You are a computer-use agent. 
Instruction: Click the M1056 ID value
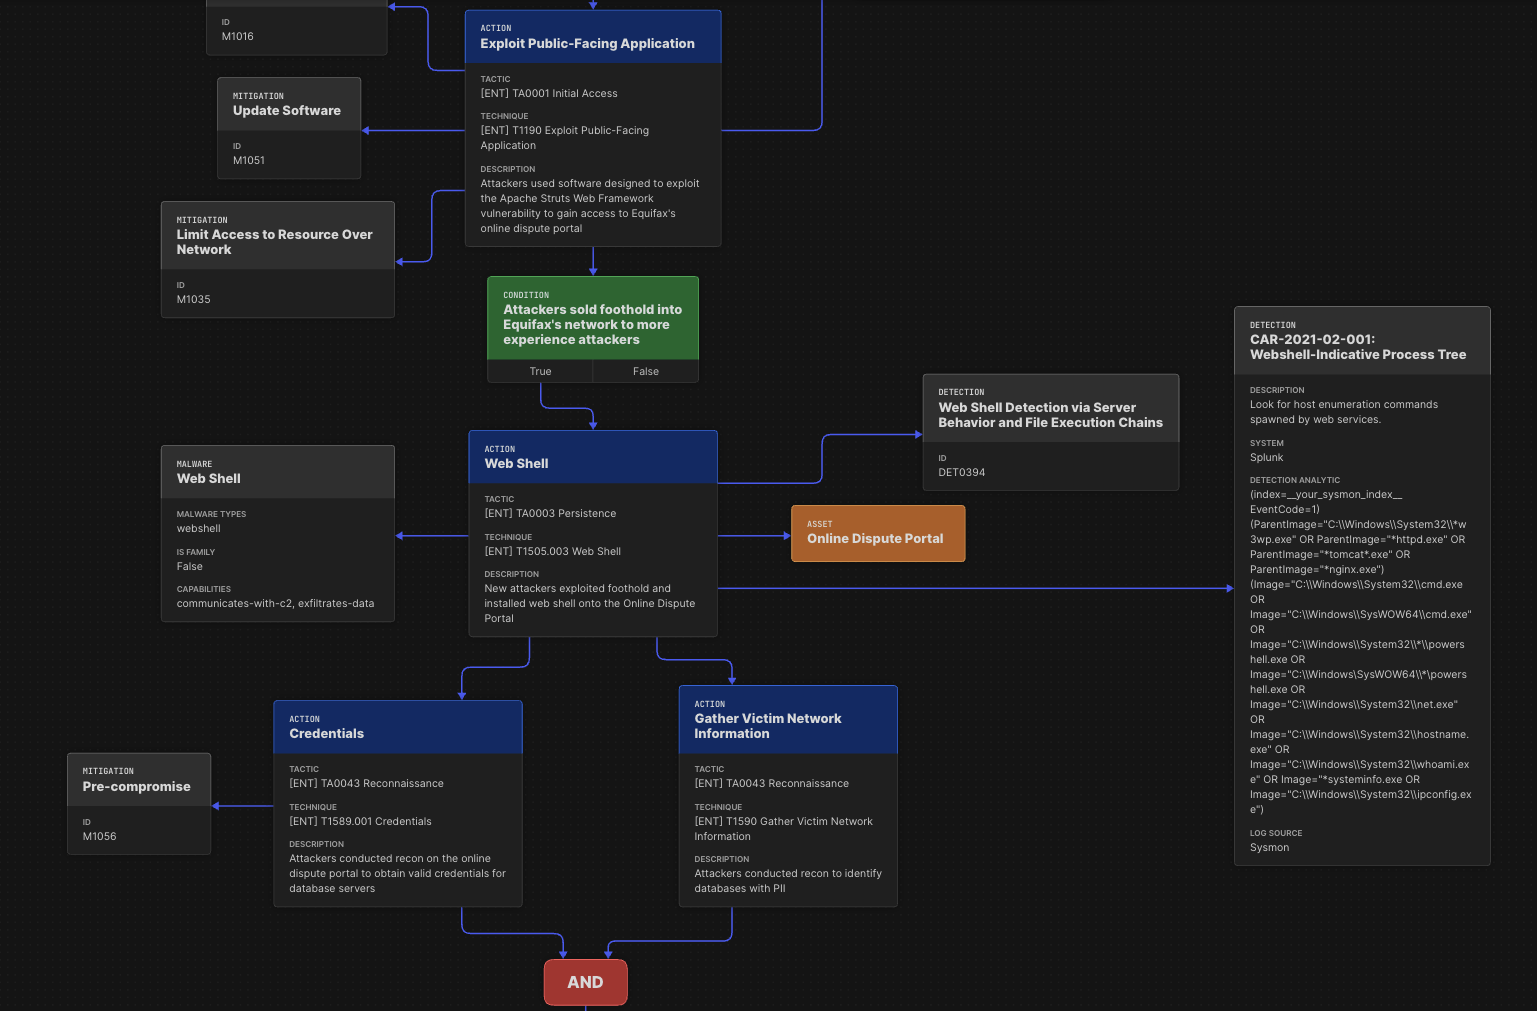(x=100, y=837)
